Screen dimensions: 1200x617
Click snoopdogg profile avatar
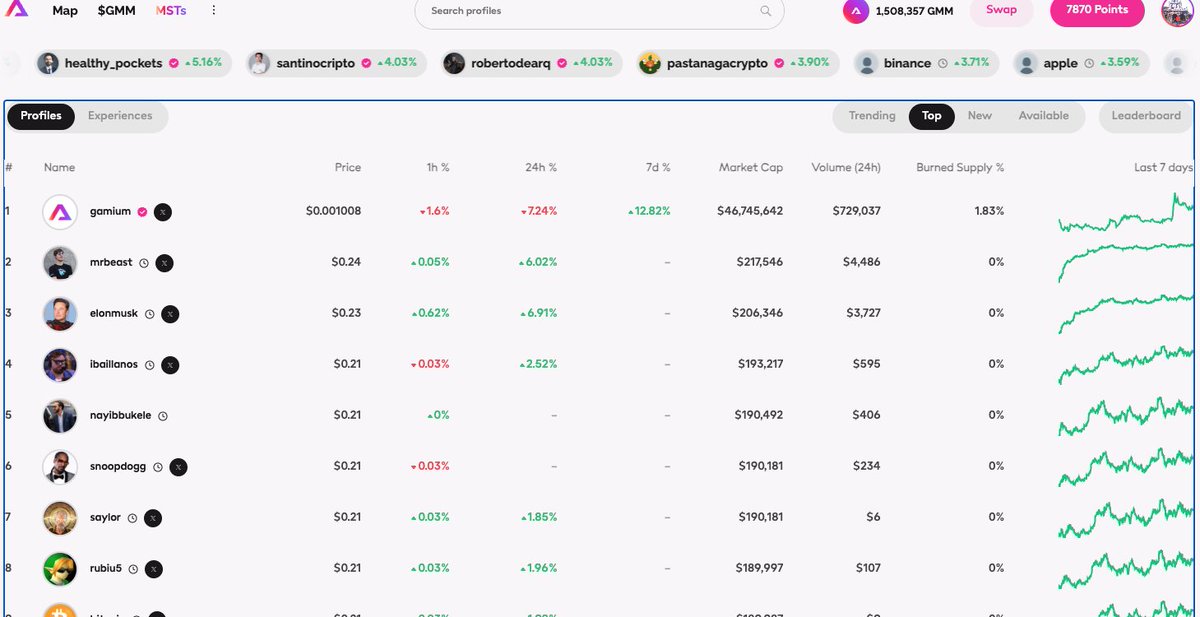pyautogui.click(x=60, y=467)
